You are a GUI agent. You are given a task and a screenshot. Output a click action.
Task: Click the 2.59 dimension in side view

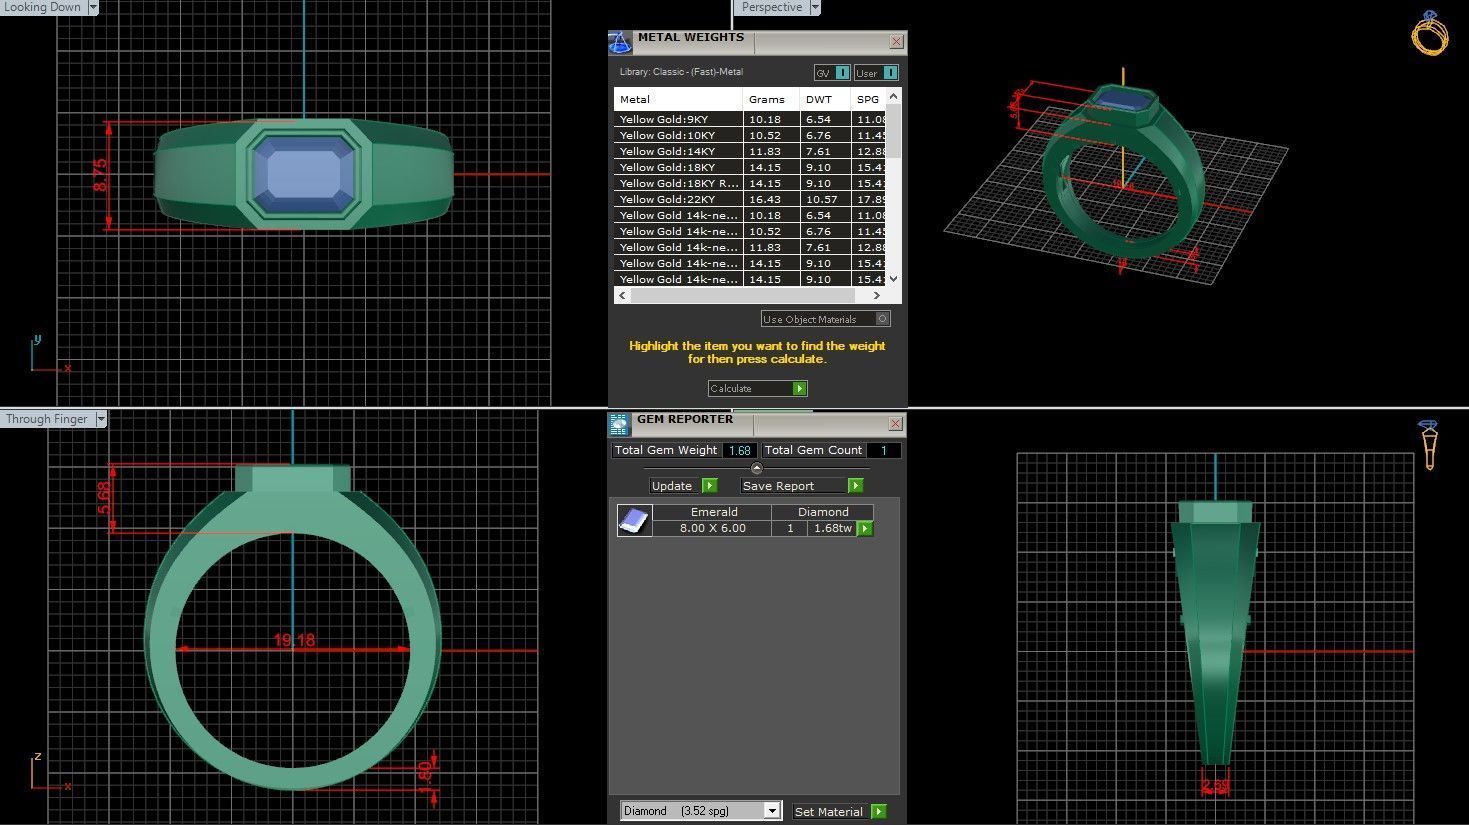tap(1215, 786)
